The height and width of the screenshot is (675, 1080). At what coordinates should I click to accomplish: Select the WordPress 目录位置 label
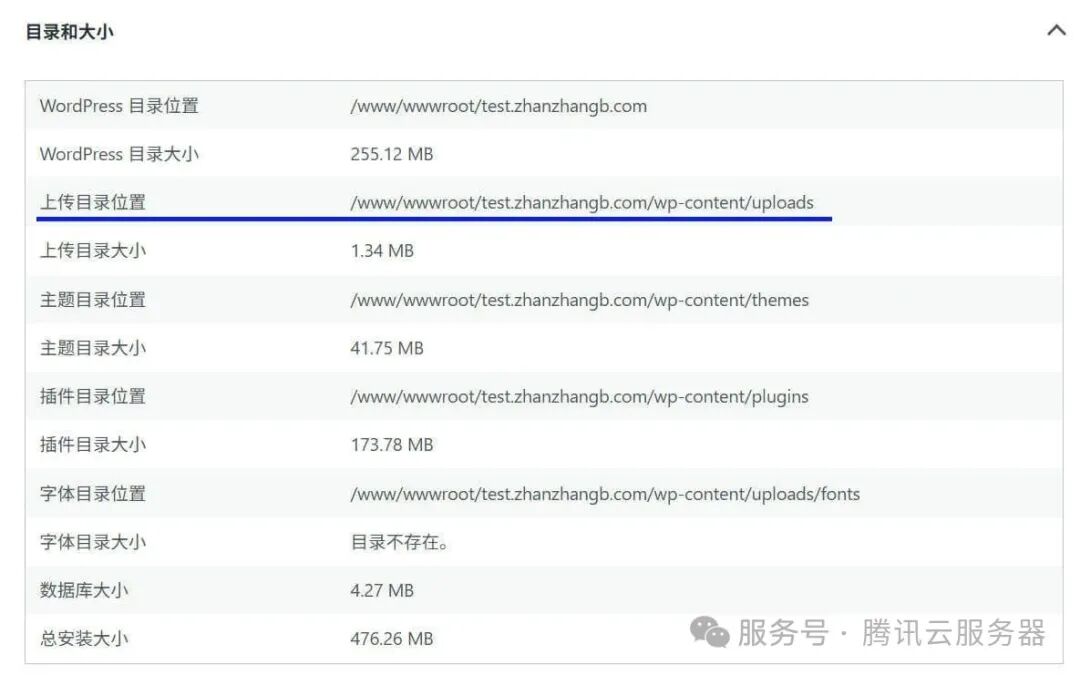click(x=119, y=106)
